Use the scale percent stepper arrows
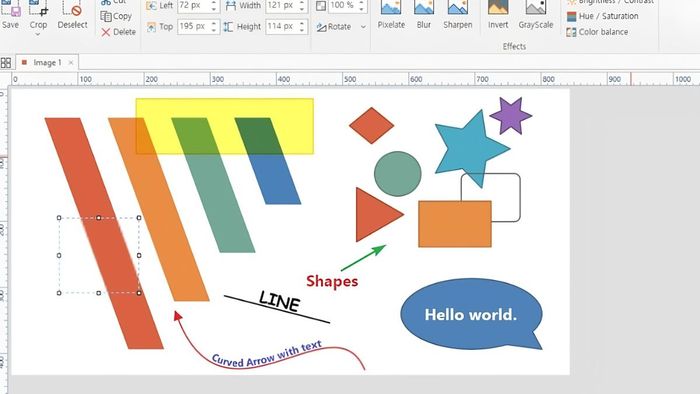Screen dimensions: 700x394 click(362, 6)
